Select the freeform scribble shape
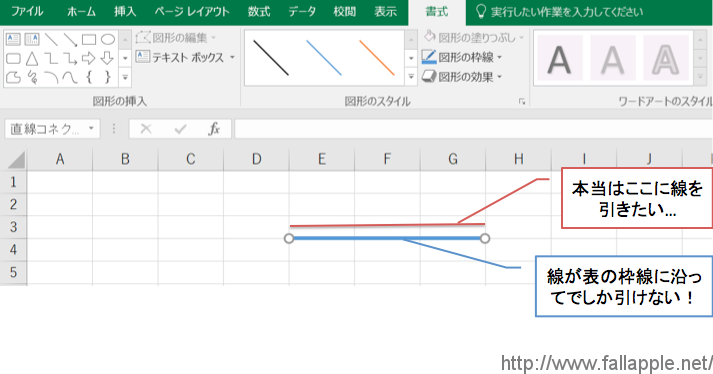The height and width of the screenshot is (374, 713). point(32,77)
